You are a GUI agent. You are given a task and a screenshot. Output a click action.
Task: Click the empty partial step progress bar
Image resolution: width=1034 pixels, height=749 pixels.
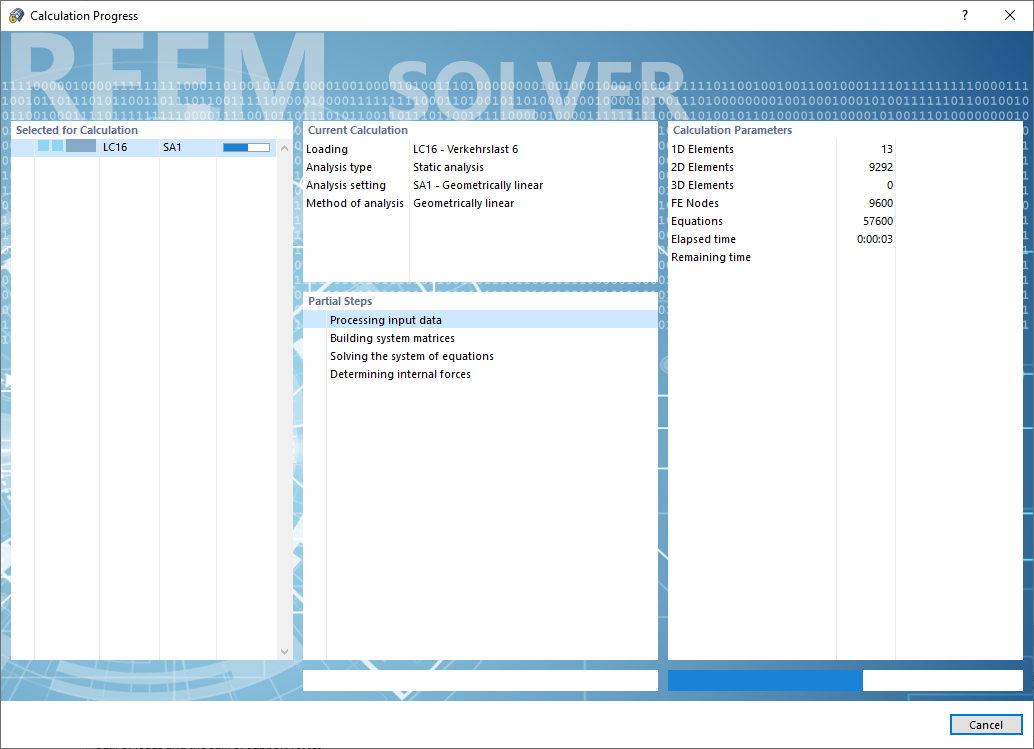tap(480, 680)
